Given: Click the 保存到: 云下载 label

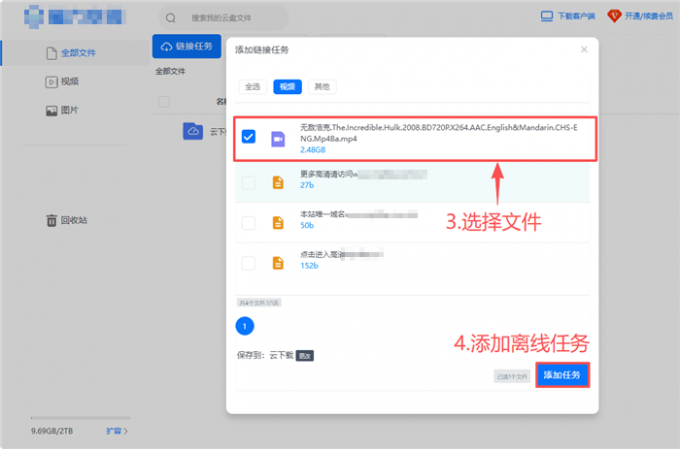Looking at the screenshot, I should (265, 356).
